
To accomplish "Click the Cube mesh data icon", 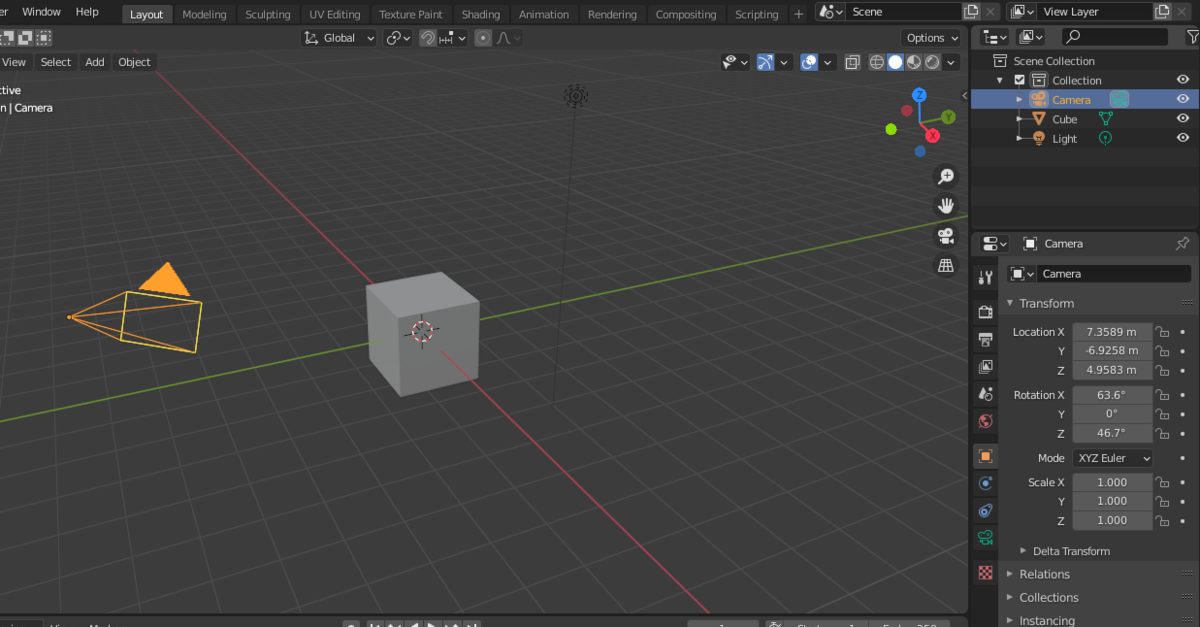I will 1106,119.
